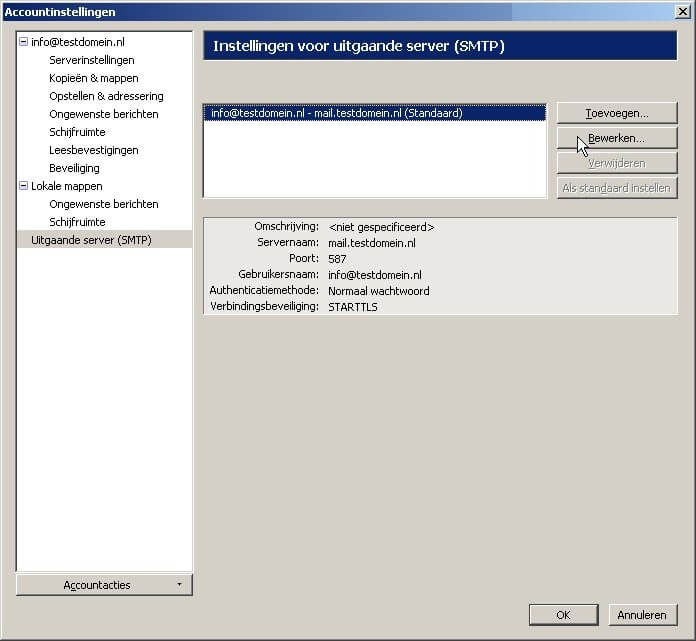This screenshot has height=641, width=696.
Task: Collapse the info@testdomein.nl account tree
Action: pos(24,42)
